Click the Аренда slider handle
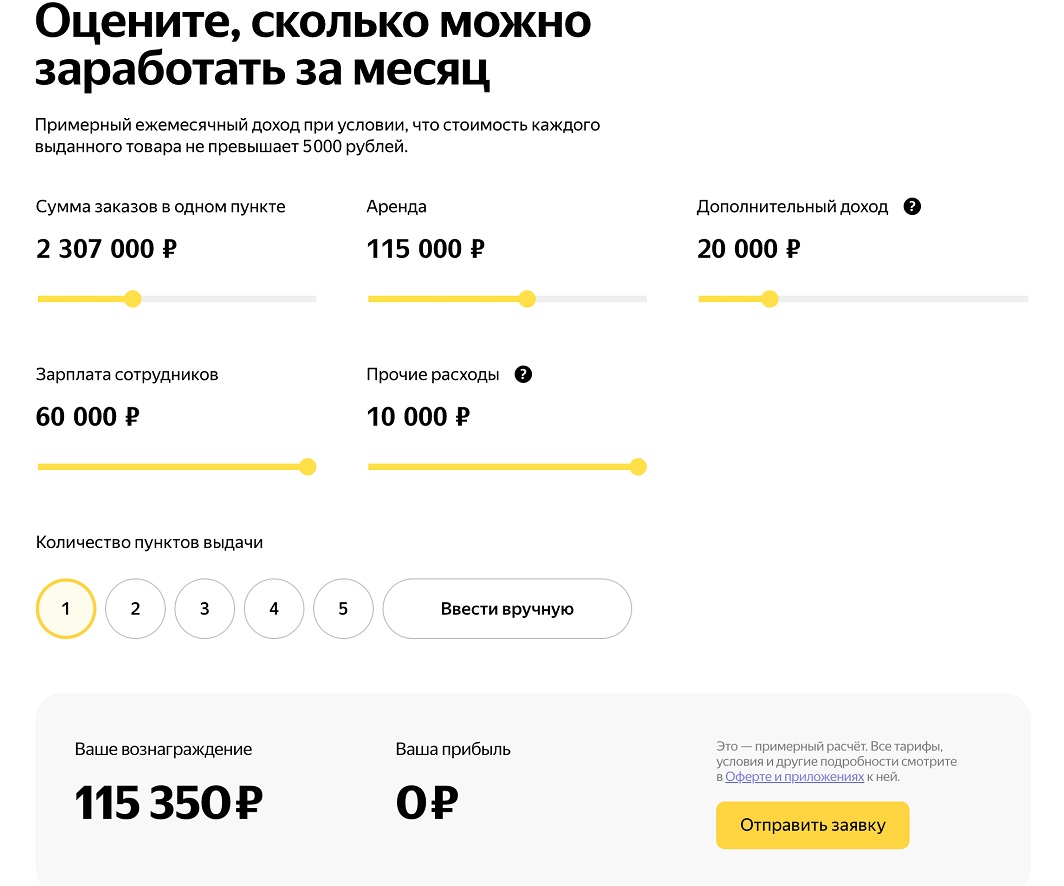1064x886 pixels. 527,298
